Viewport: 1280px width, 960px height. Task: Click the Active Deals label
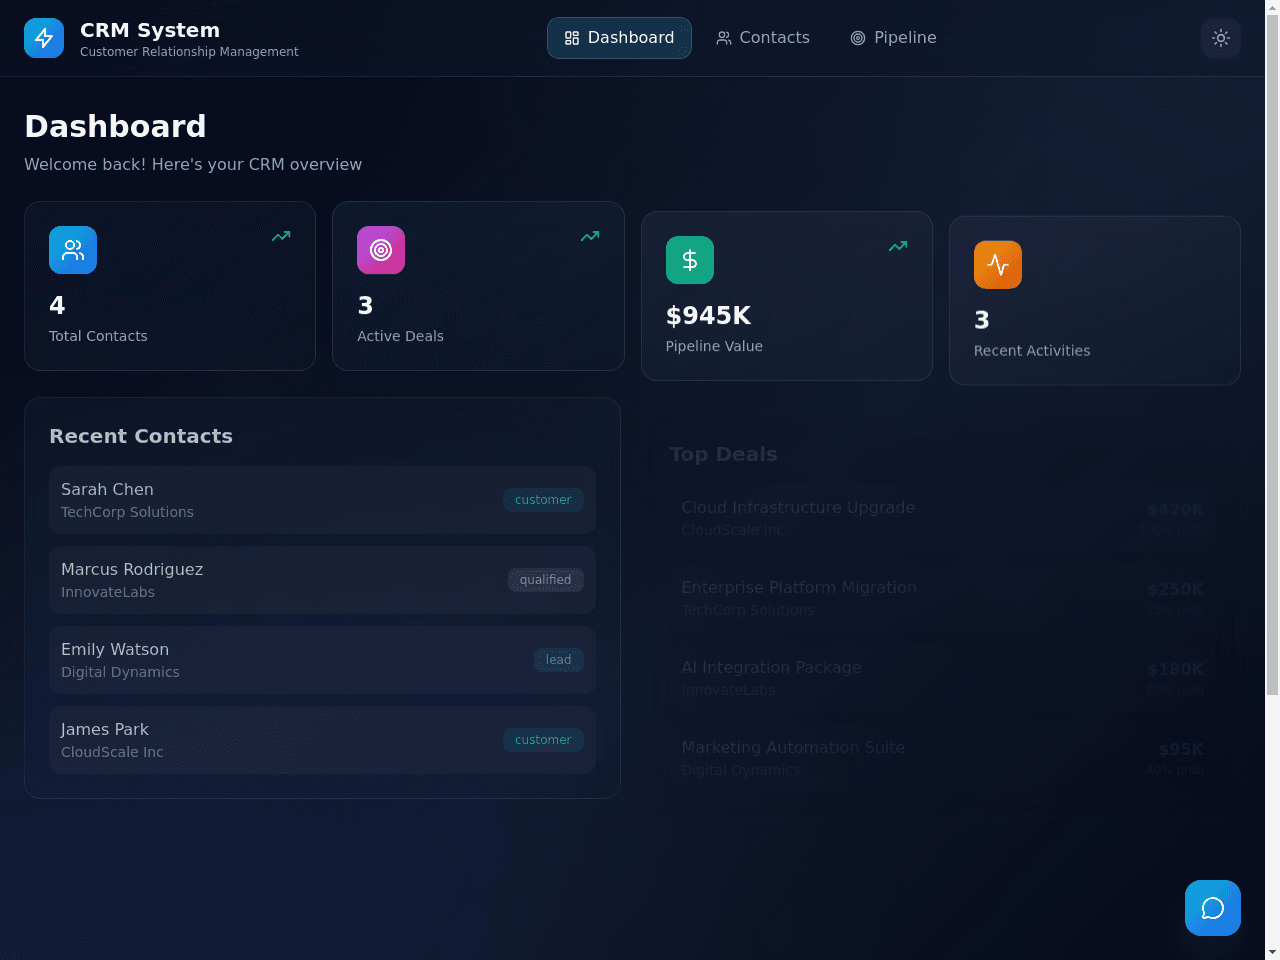pyautogui.click(x=400, y=336)
